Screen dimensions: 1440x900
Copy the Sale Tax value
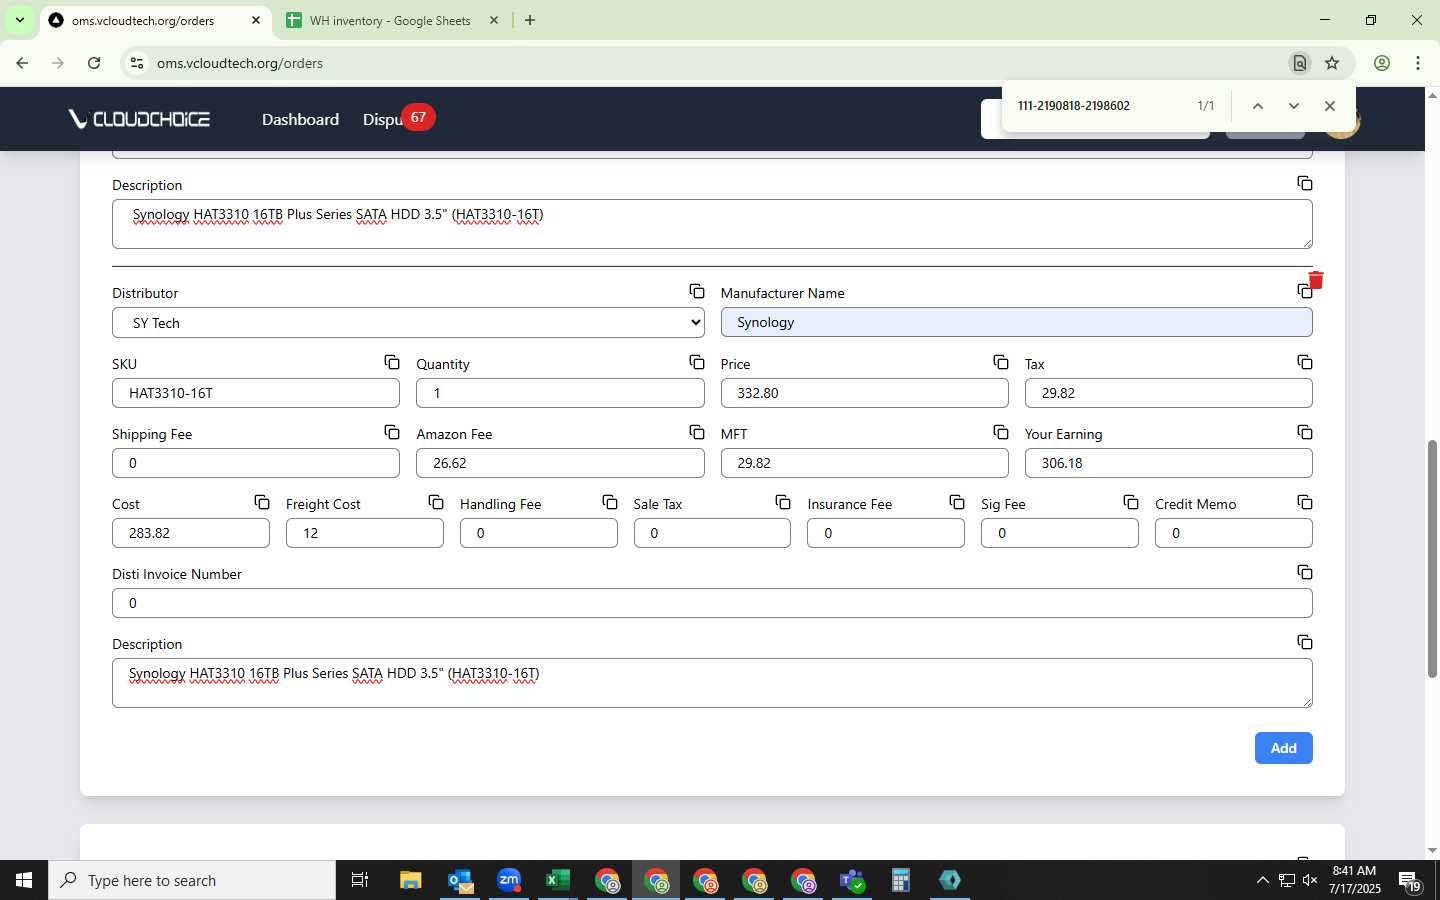(782, 502)
